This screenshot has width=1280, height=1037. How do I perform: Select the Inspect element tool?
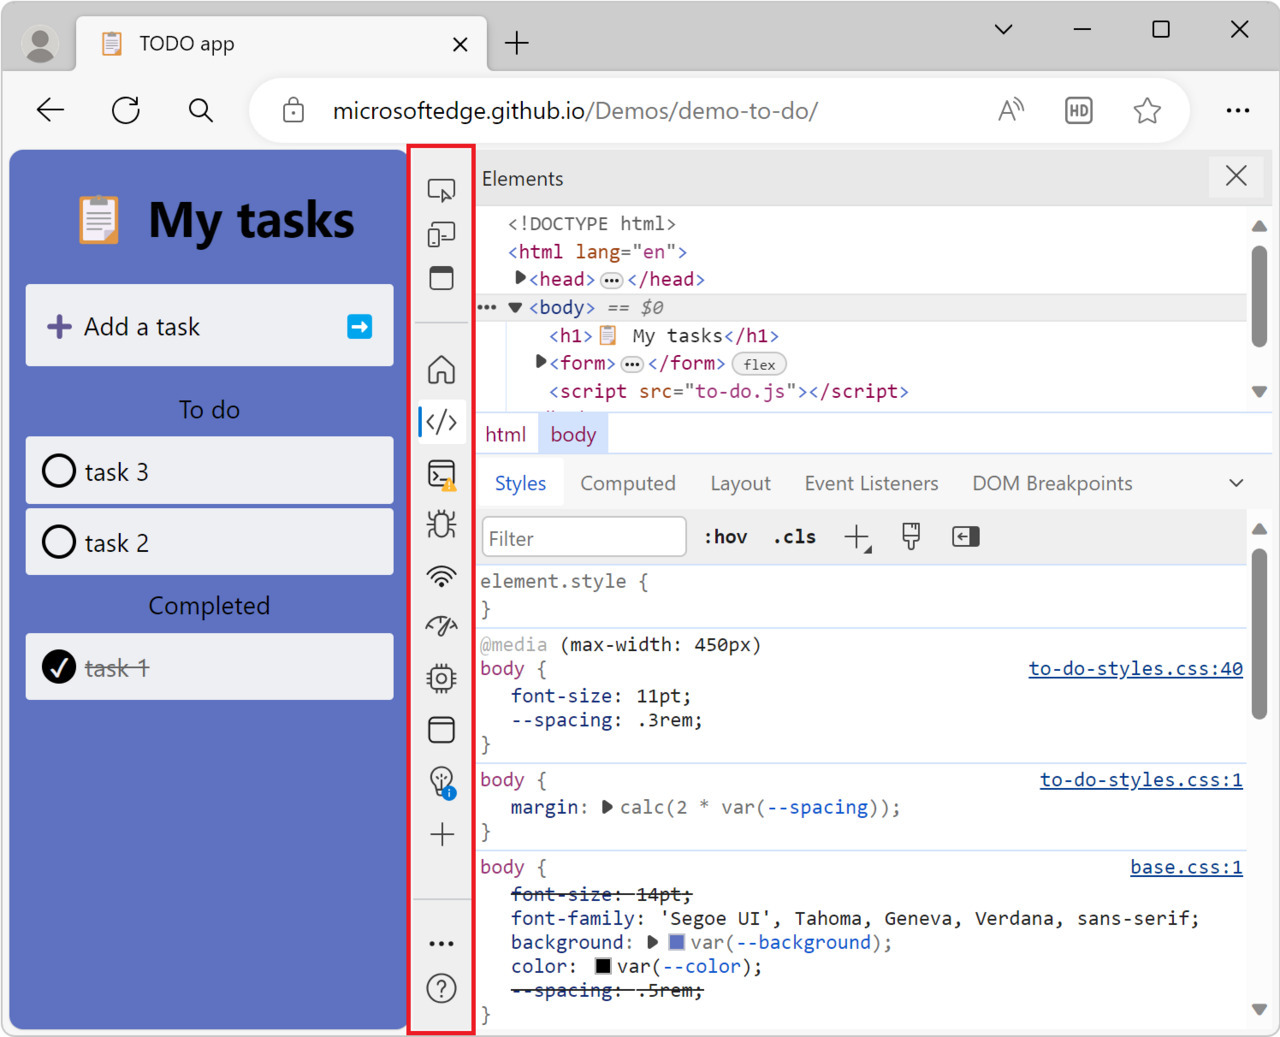441,189
